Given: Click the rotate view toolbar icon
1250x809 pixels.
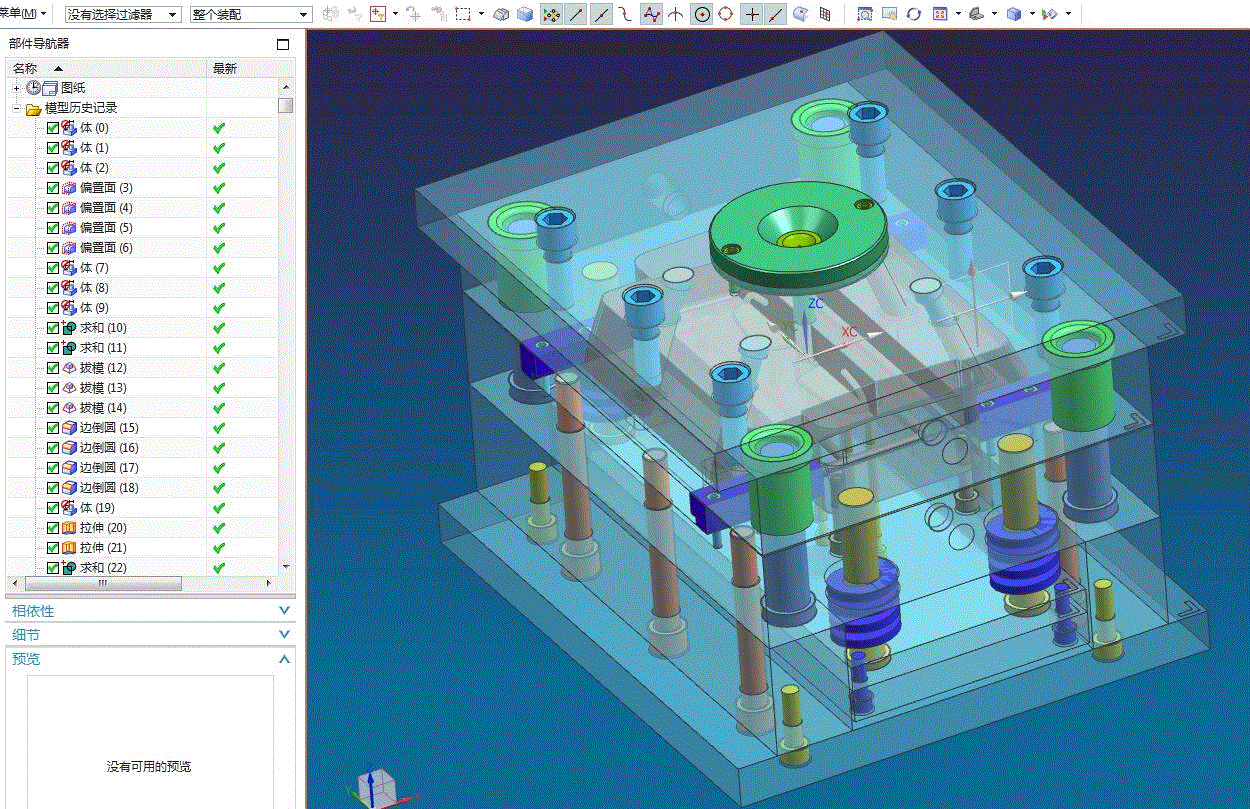Looking at the screenshot, I should (x=914, y=15).
